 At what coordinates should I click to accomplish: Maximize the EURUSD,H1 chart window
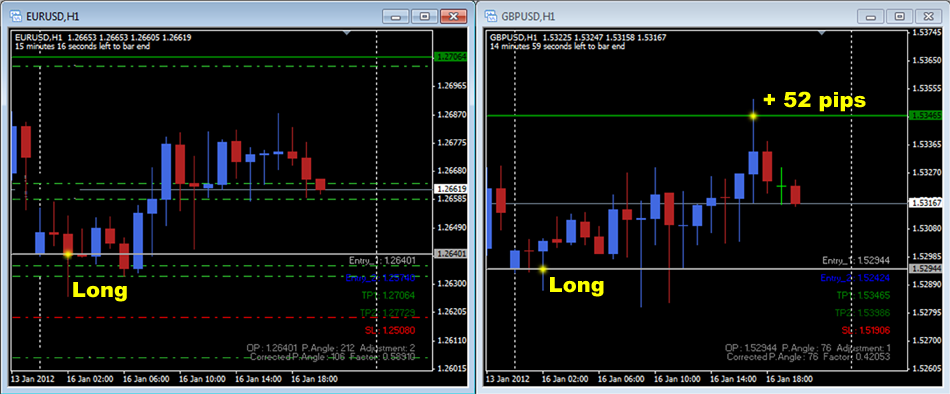(425, 16)
